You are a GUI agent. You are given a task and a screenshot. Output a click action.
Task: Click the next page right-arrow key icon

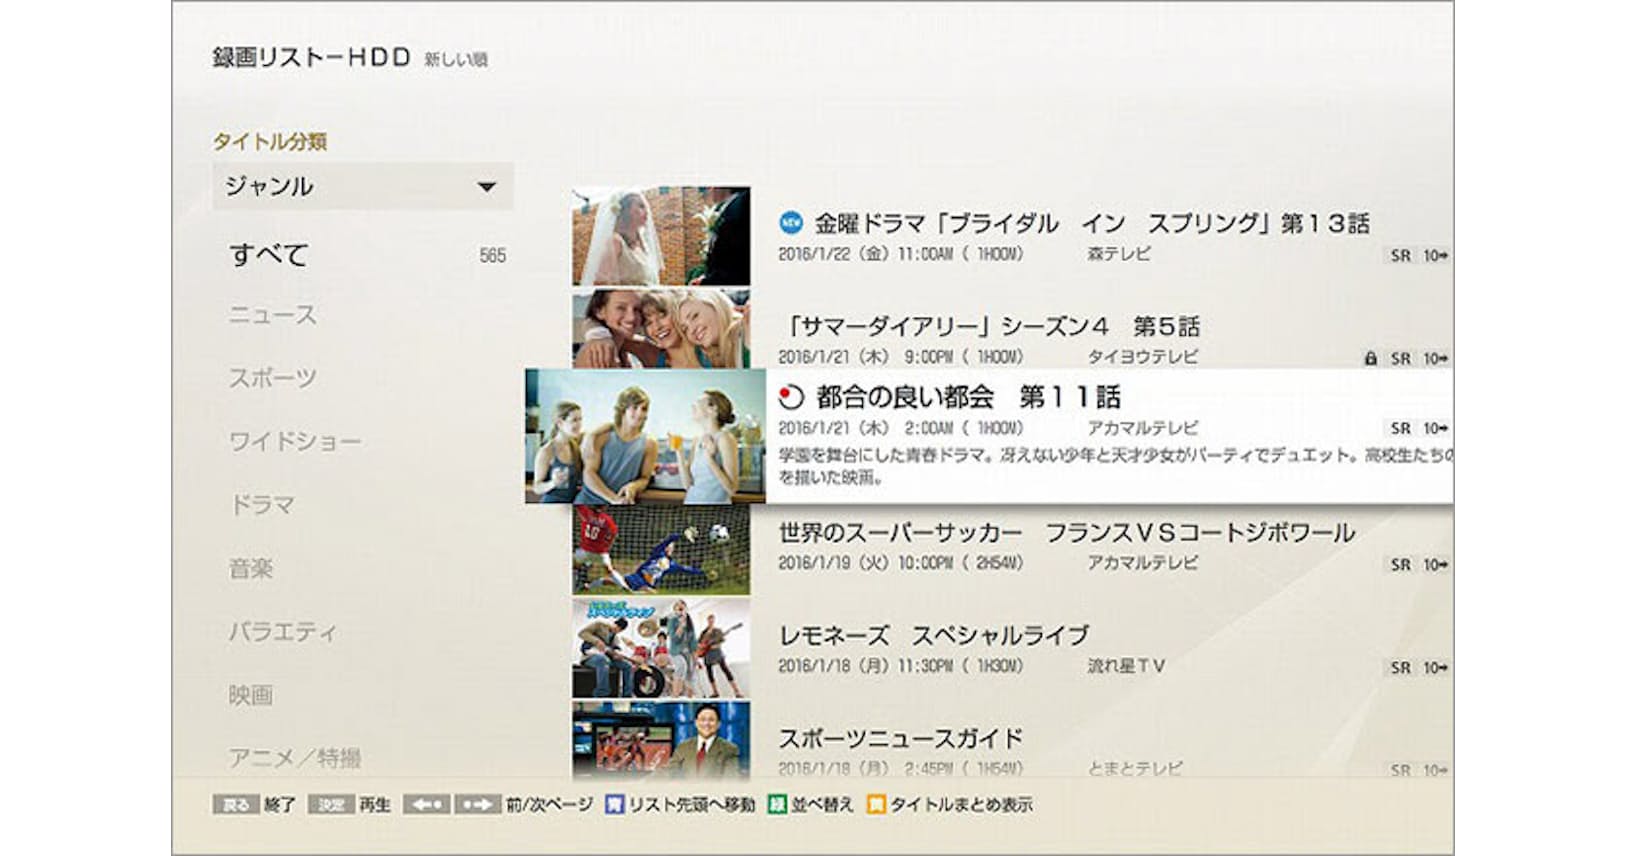click(x=477, y=805)
